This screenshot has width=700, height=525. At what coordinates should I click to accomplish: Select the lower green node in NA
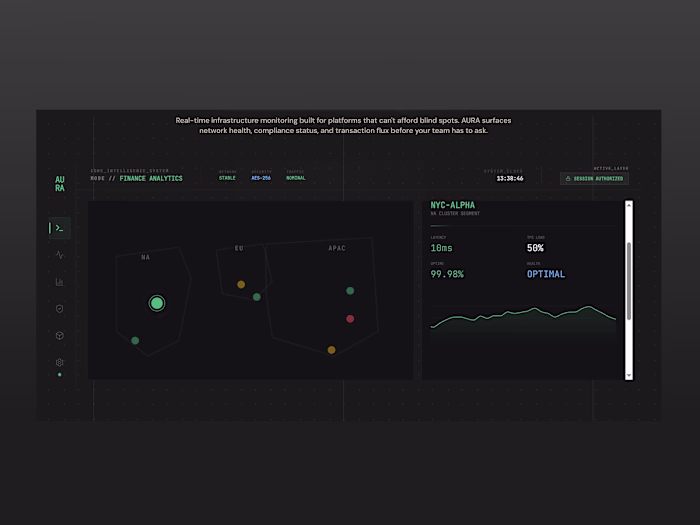click(135, 341)
